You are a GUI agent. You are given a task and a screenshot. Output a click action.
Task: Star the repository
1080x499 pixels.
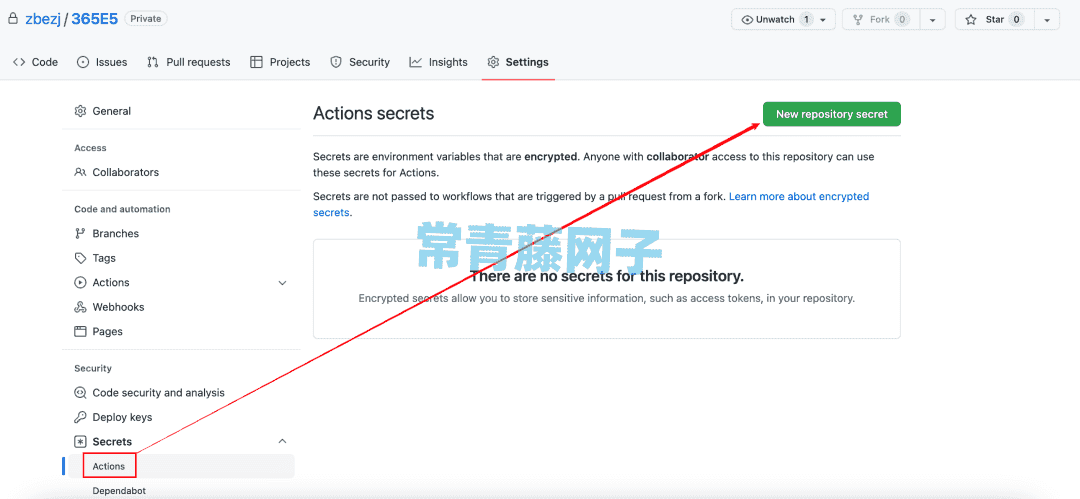pyautogui.click(x=995, y=19)
